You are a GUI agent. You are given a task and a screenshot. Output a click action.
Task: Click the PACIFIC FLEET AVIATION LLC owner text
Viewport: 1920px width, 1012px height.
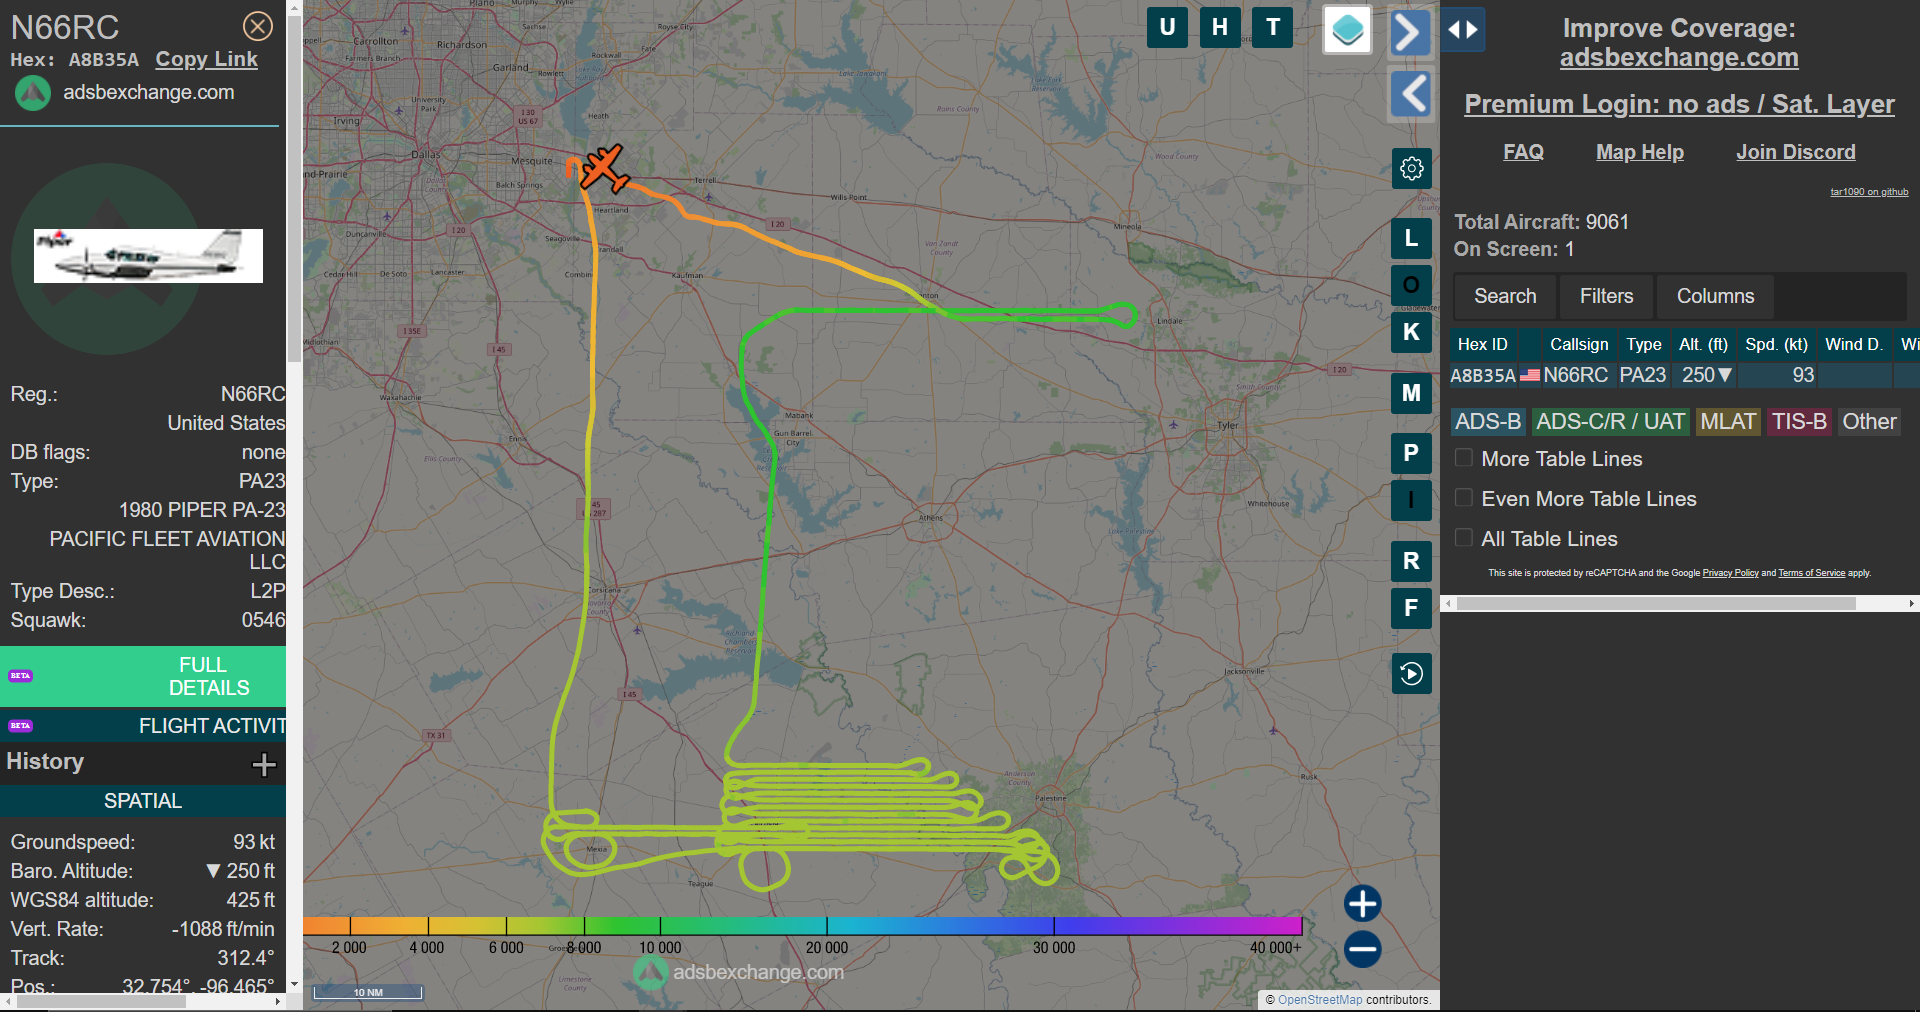click(167, 550)
